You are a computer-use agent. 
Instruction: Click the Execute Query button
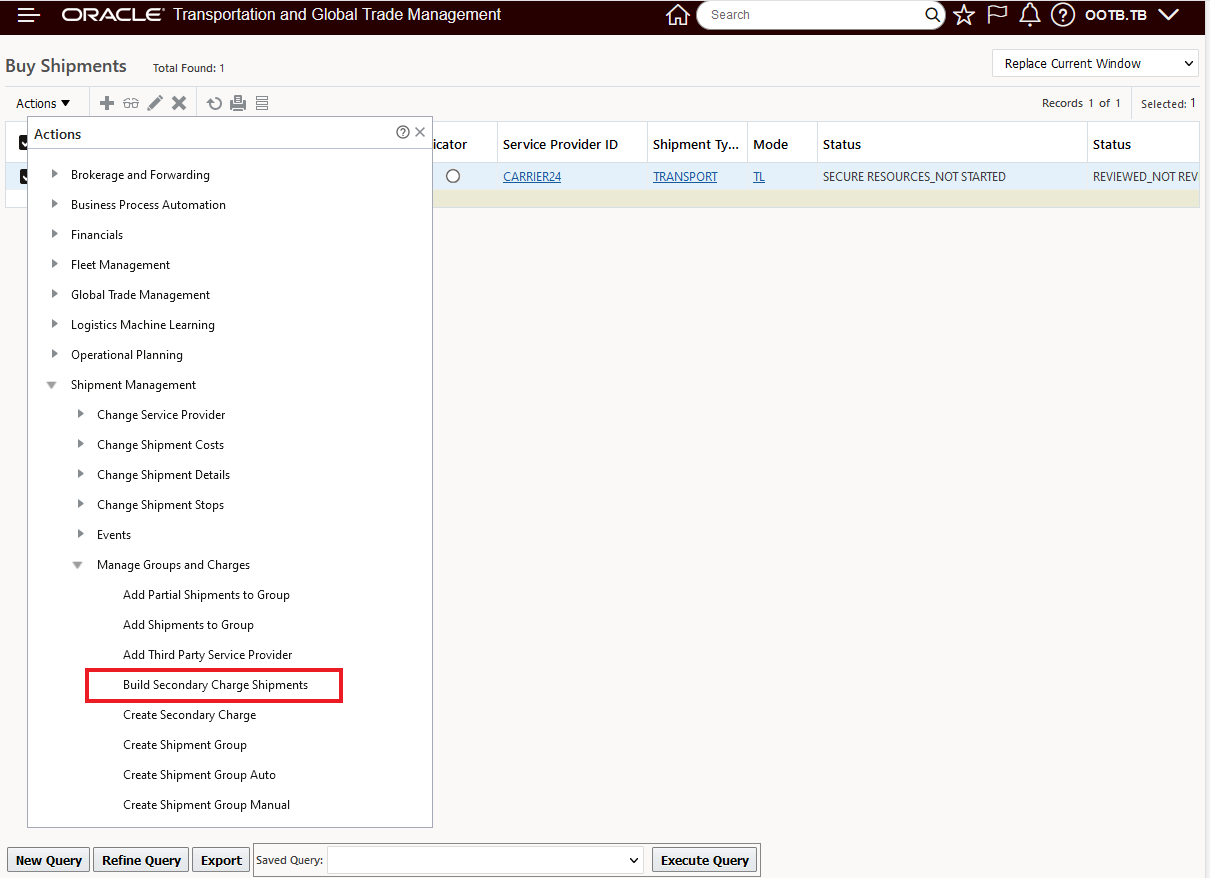click(705, 860)
